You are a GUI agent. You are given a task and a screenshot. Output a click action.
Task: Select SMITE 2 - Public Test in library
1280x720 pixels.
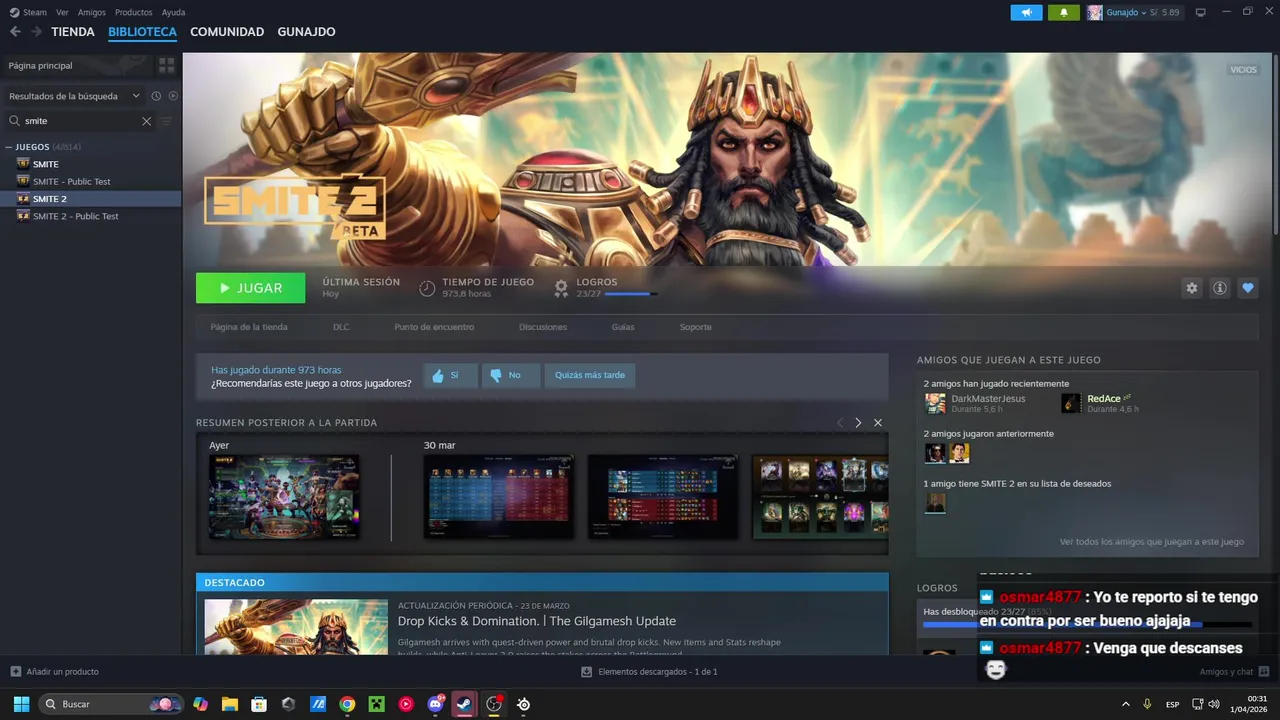click(x=76, y=216)
